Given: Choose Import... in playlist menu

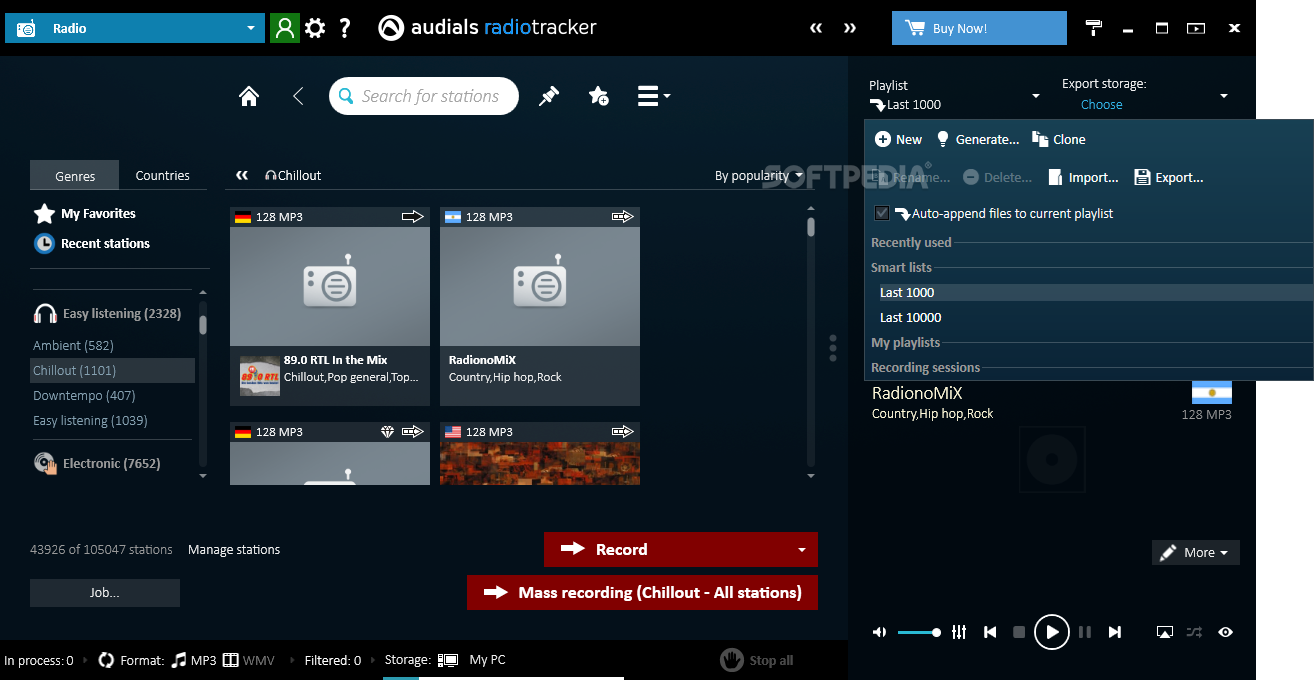Looking at the screenshot, I should [x=1083, y=177].
